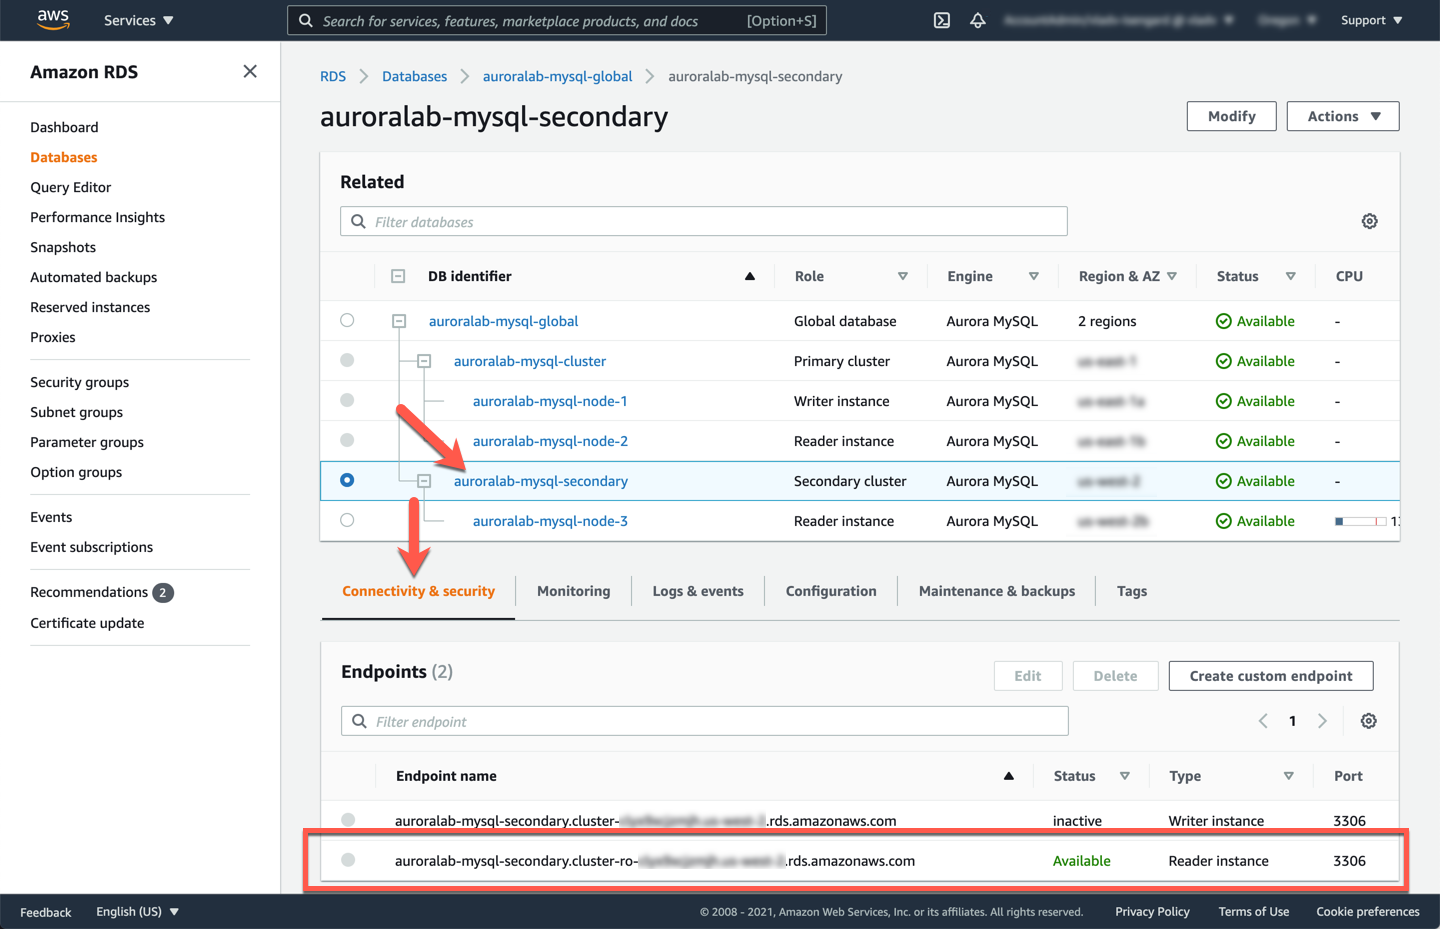Select the auroralab-mysql-global radio button
Viewport: 1440px width, 929px height.
point(347,320)
